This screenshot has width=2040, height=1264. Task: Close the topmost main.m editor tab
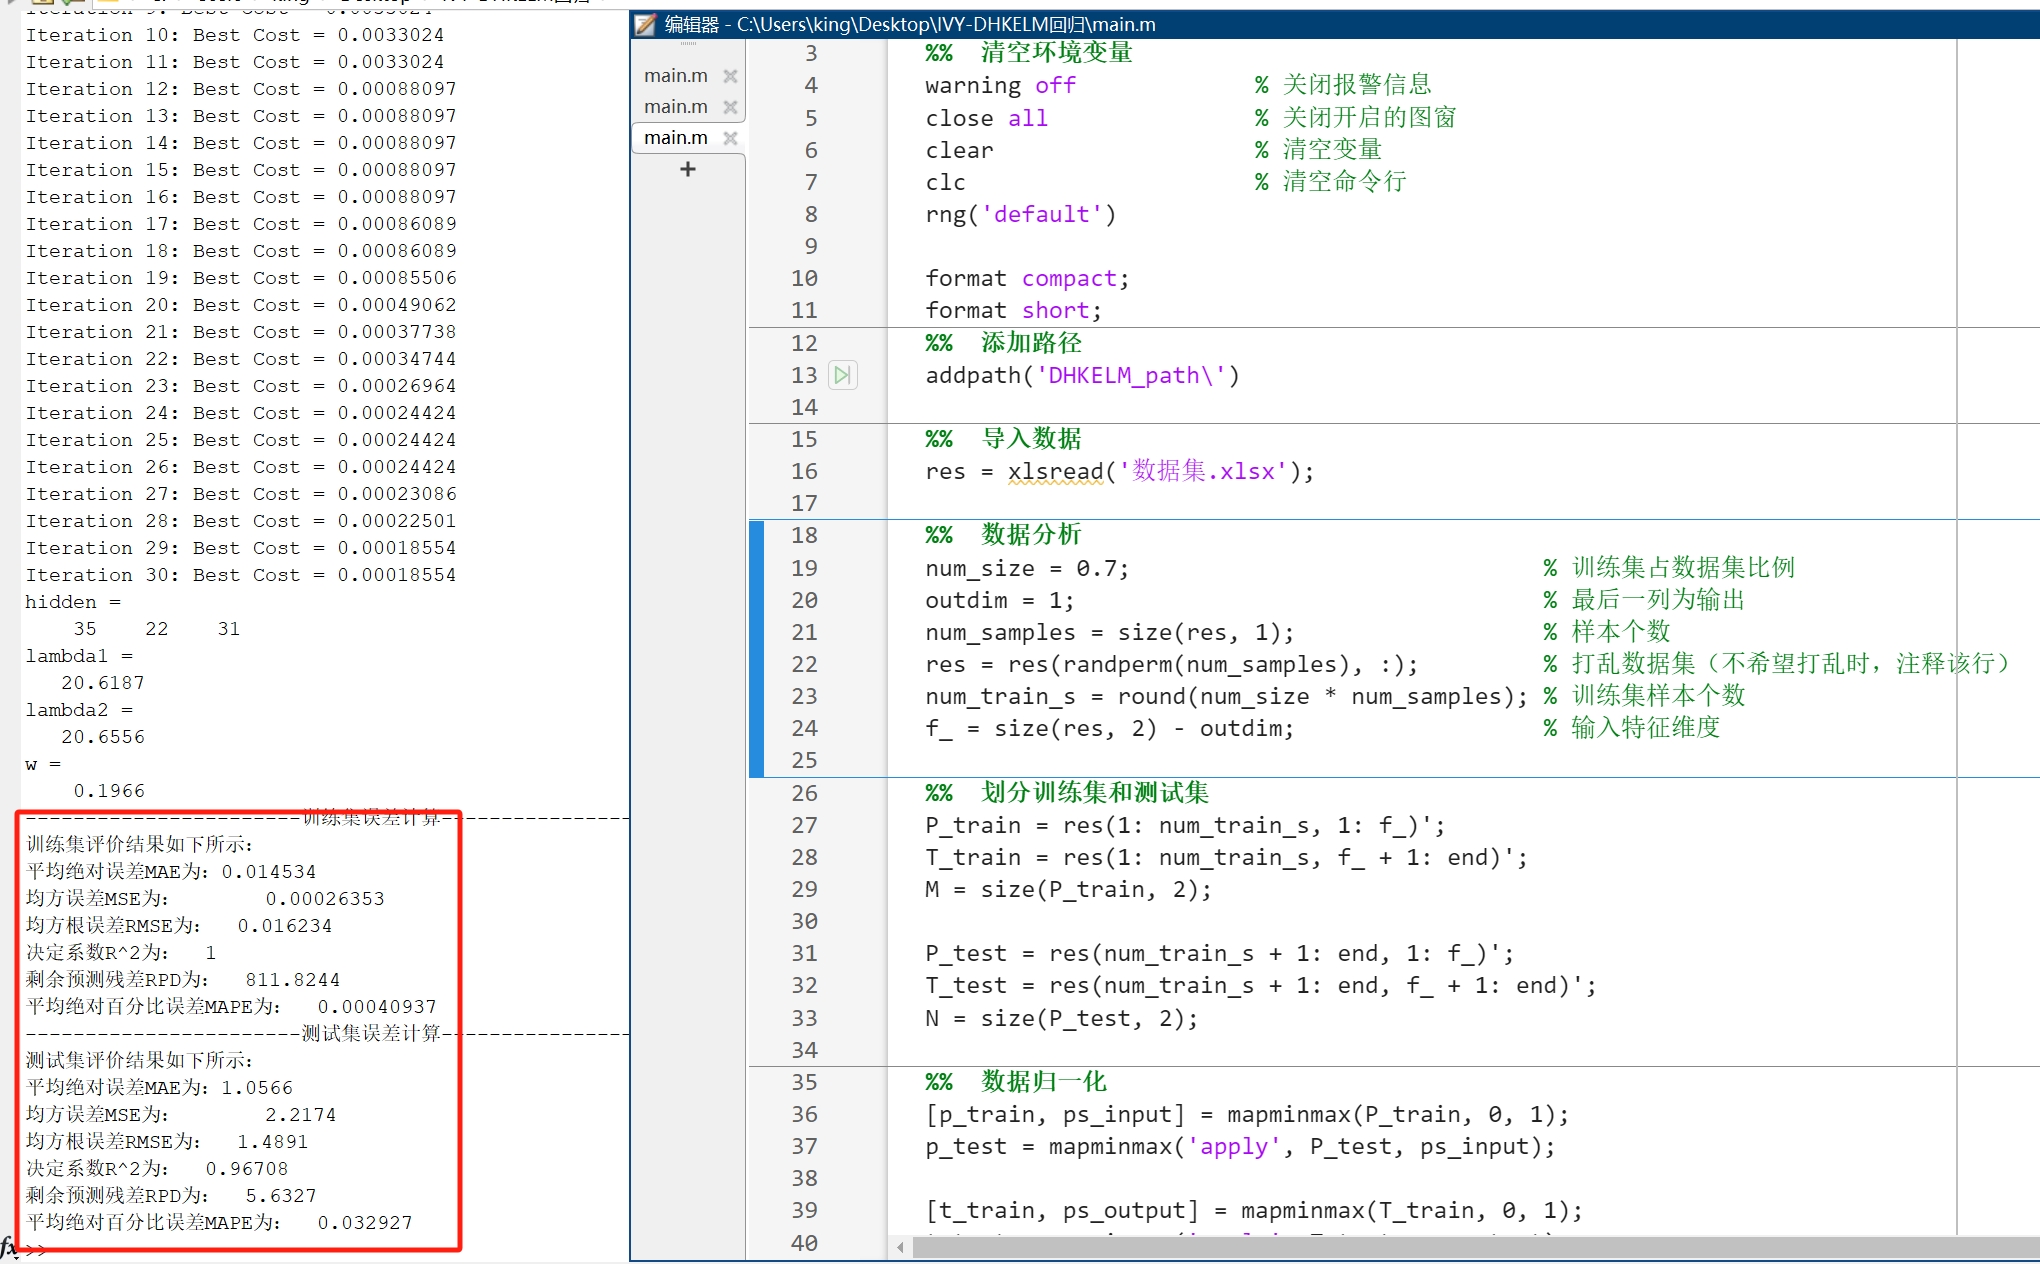(x=730, y=76)
